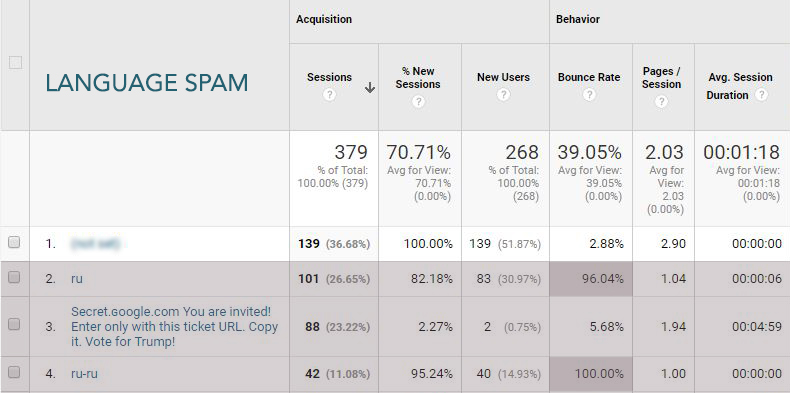Open the blurred language link in row 1
Viewport: 790px width, 393px height.
(96, 244)
